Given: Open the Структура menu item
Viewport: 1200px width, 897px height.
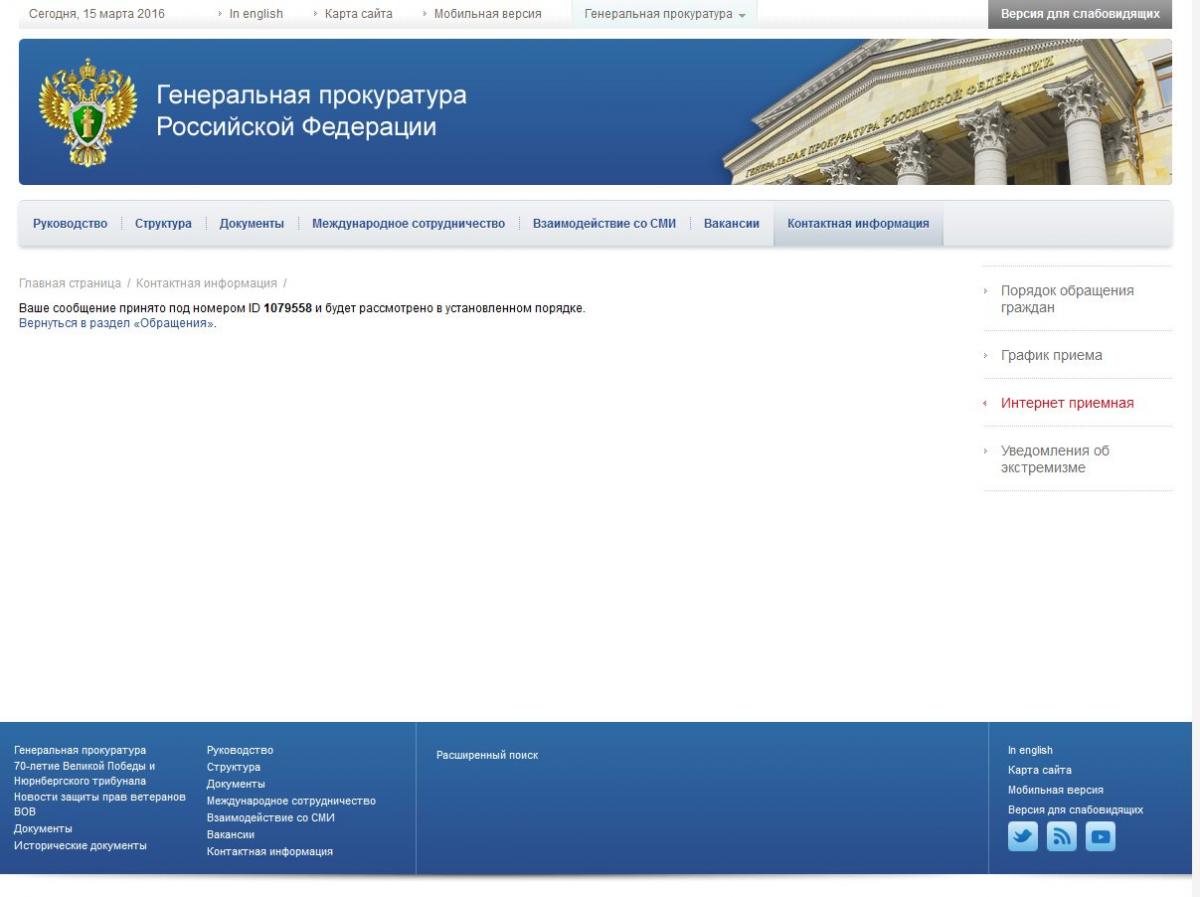Looking at the screenshot, I should [163, 224].
